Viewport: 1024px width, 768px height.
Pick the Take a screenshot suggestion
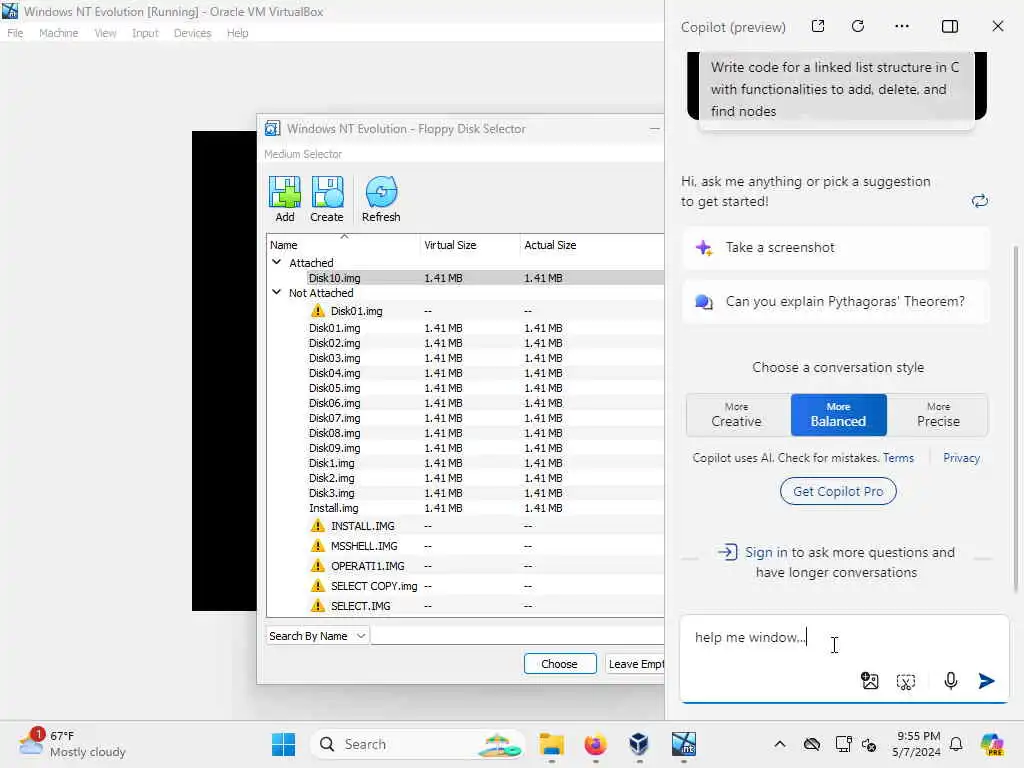point(836,248)
